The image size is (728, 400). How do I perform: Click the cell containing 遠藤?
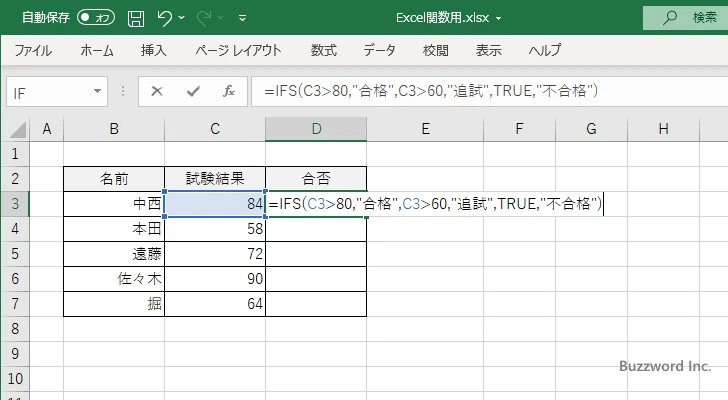pos(114,254)
